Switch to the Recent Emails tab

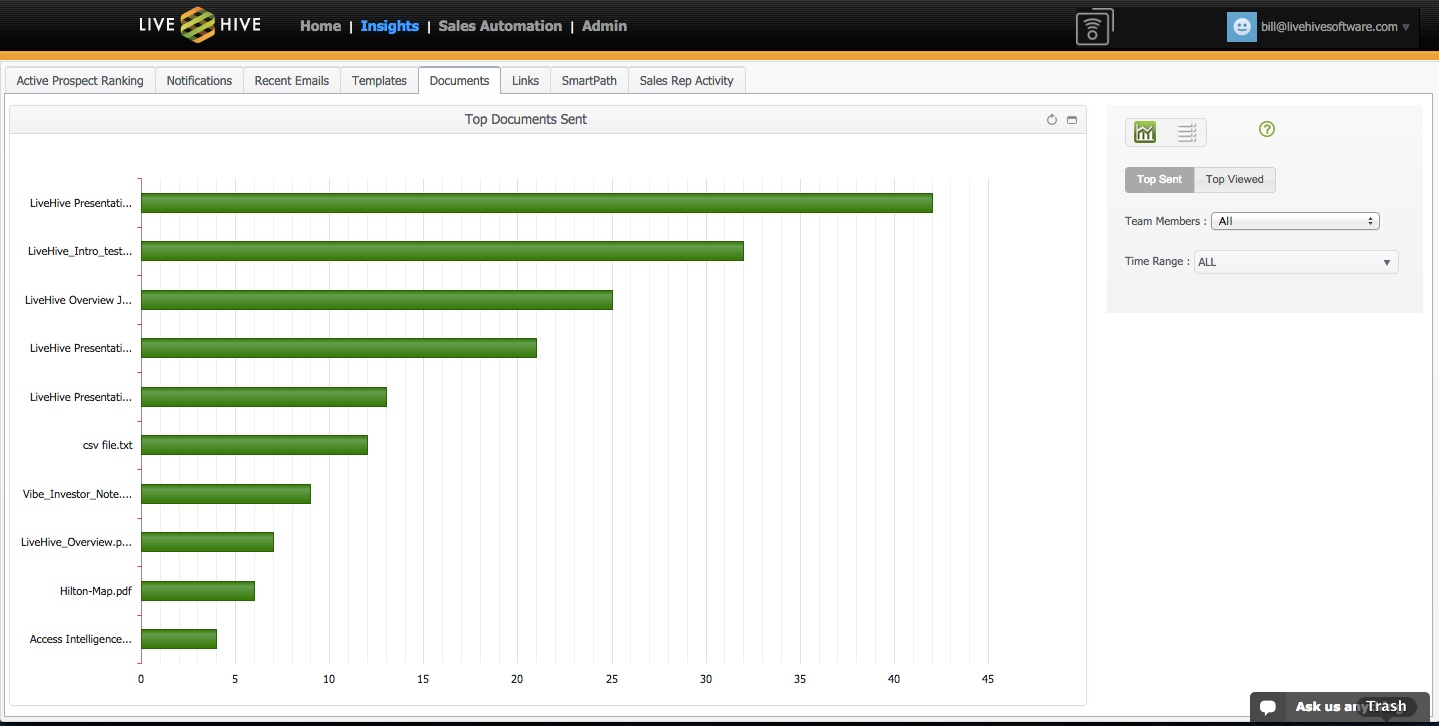[x=292, y=81]
